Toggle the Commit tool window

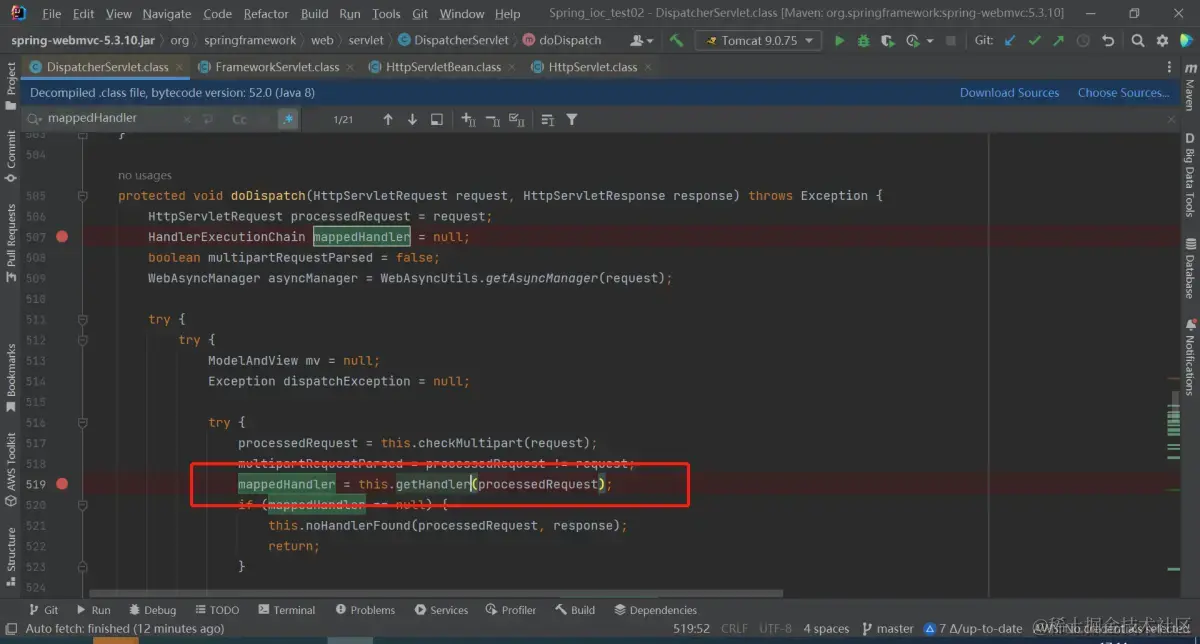tap(11, 157)
